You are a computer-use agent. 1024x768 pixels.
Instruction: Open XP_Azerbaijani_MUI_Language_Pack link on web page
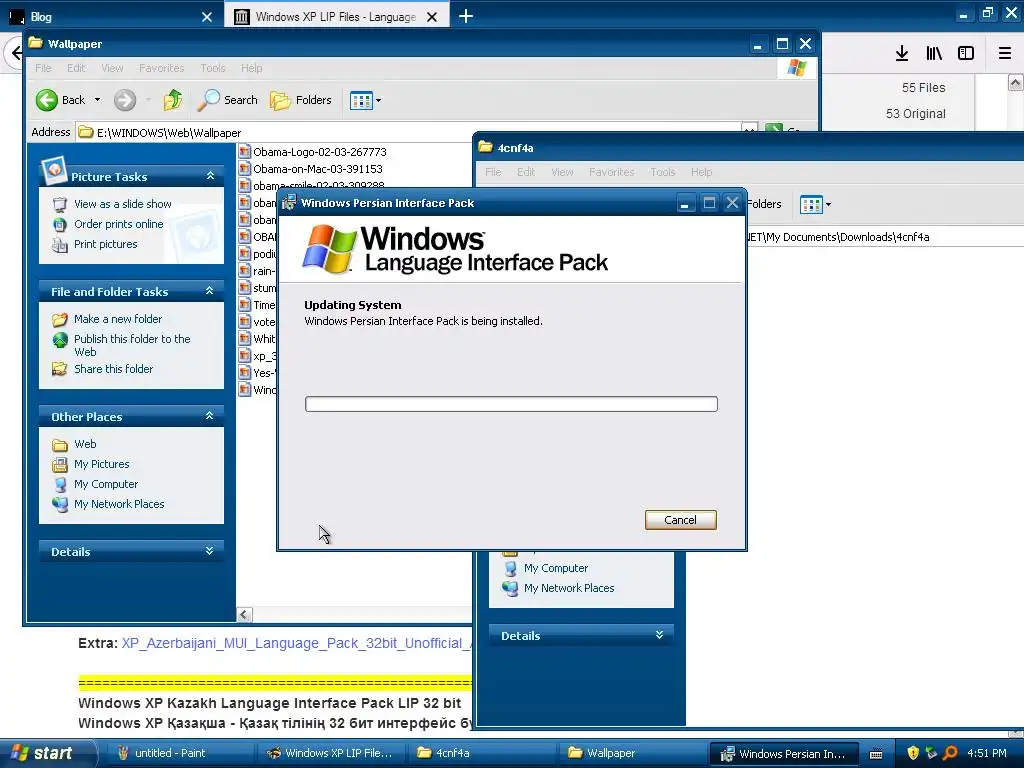pos(296,643)
